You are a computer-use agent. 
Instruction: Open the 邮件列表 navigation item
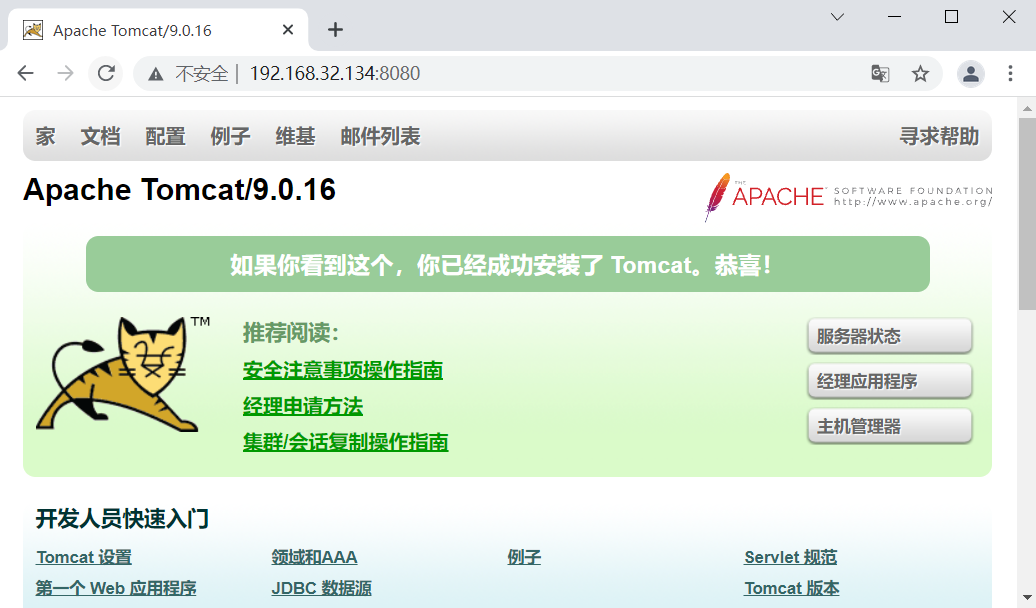pos(380,137)
